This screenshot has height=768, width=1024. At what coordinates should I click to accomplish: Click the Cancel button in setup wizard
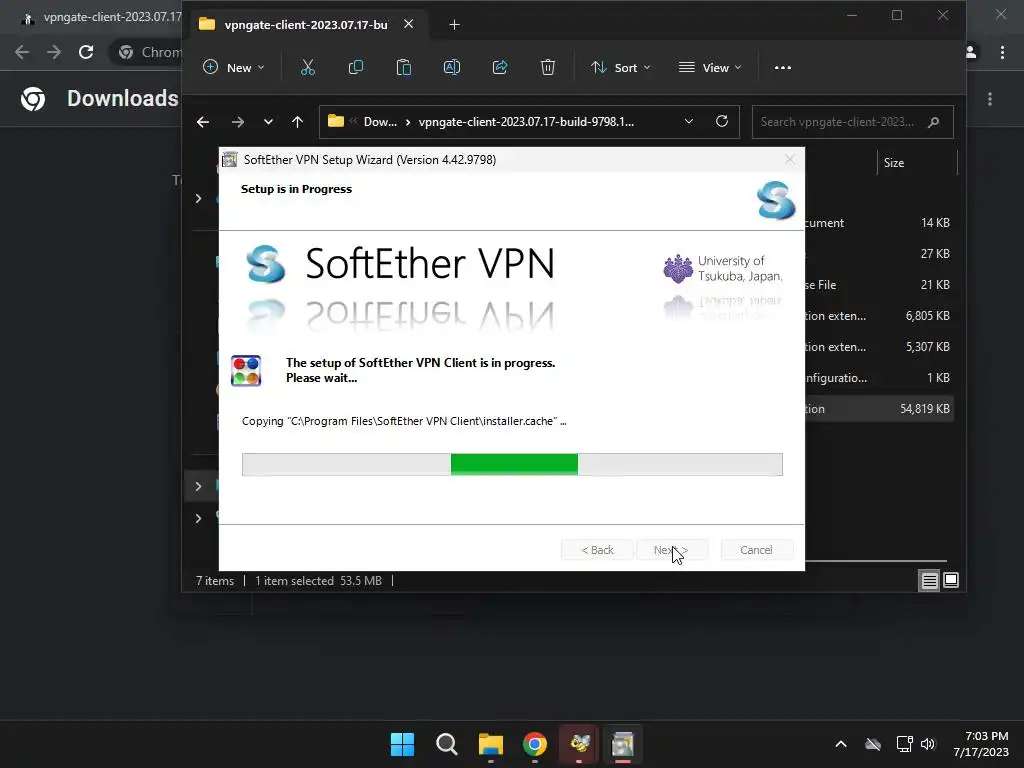coord(756,550)
